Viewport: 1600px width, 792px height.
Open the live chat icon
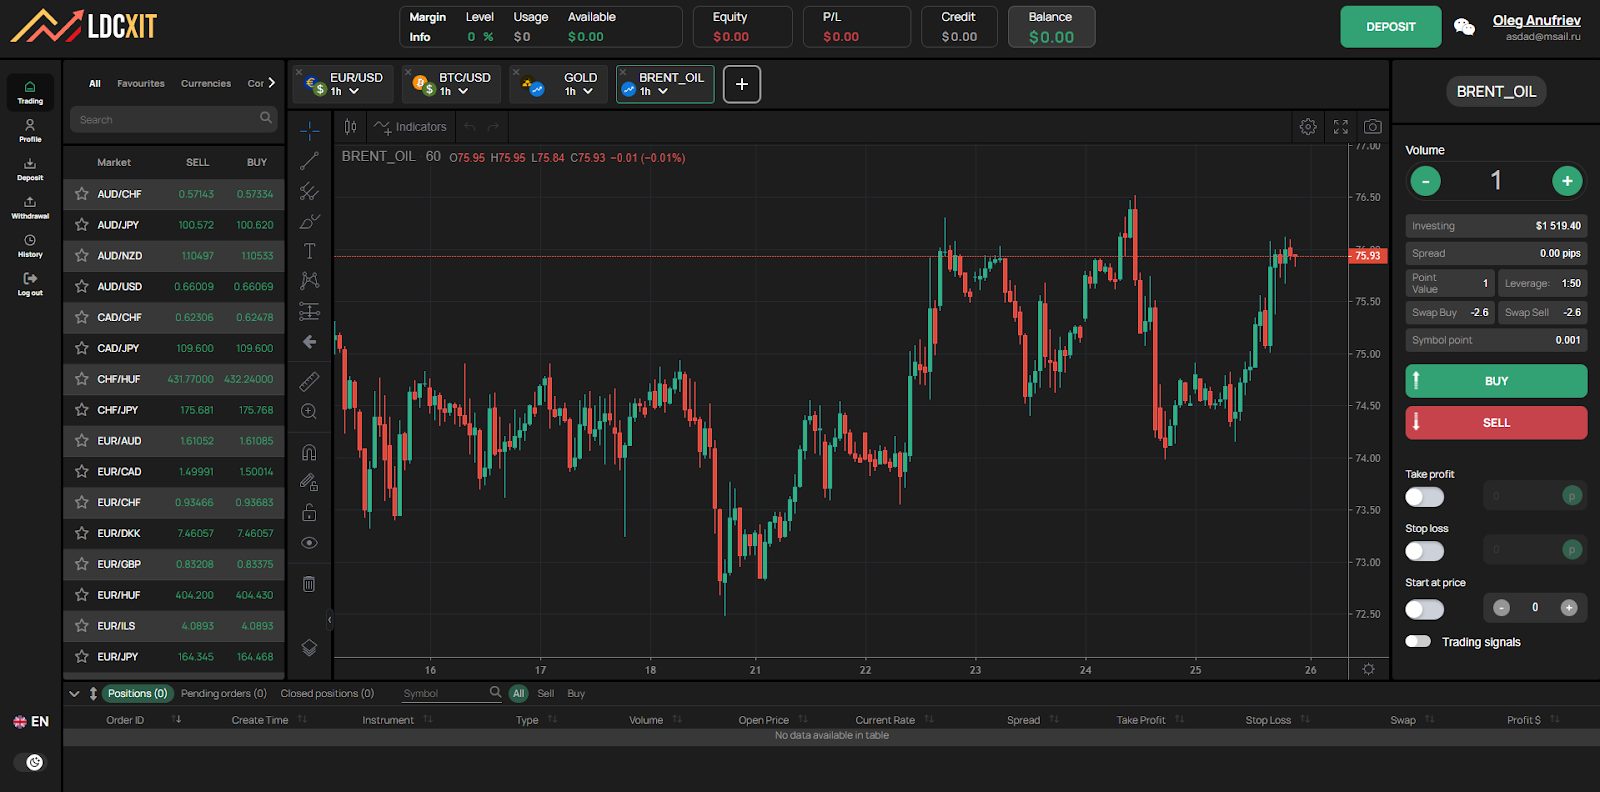[1465, 27]
